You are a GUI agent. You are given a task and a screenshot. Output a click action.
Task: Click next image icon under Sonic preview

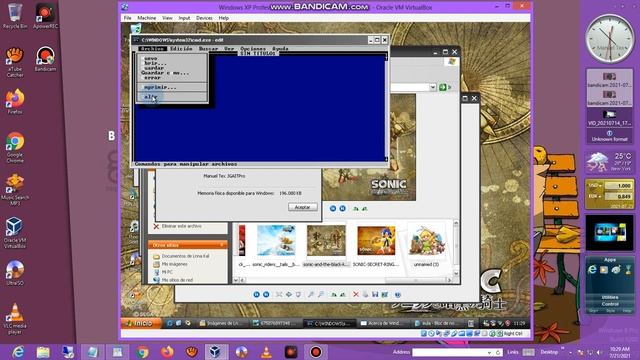pyautogui.click(x=342, y=209)
